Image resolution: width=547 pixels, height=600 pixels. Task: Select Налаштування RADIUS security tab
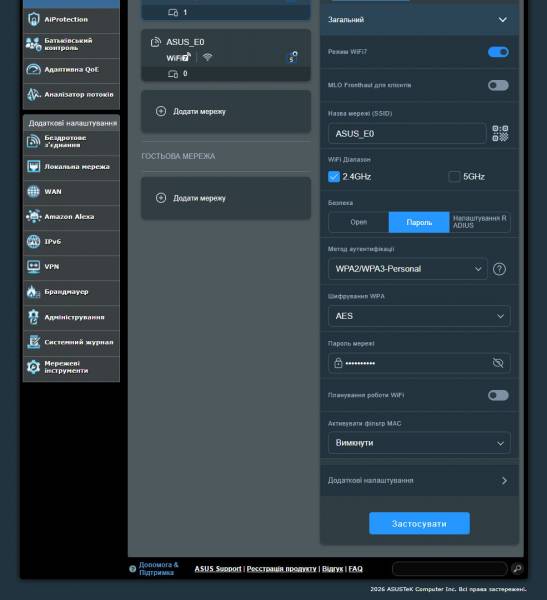[480, 222]
